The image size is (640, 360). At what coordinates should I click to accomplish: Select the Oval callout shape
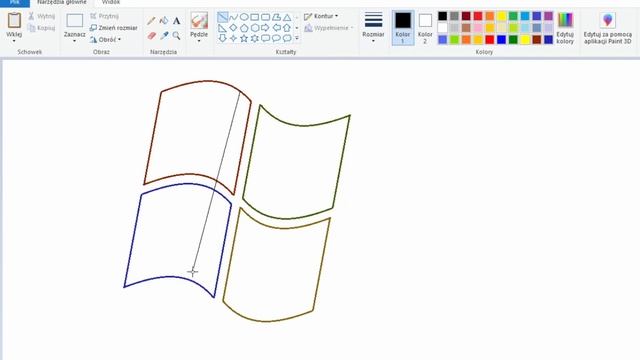pyautogui.click(x=276, y=38)
